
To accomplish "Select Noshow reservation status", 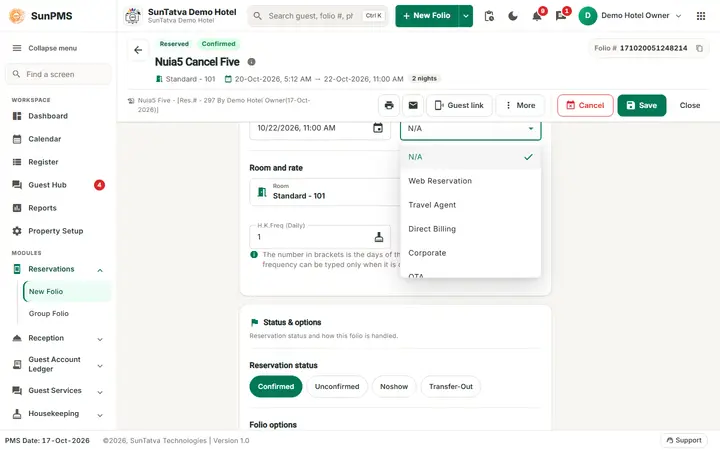I will [394, 387].
